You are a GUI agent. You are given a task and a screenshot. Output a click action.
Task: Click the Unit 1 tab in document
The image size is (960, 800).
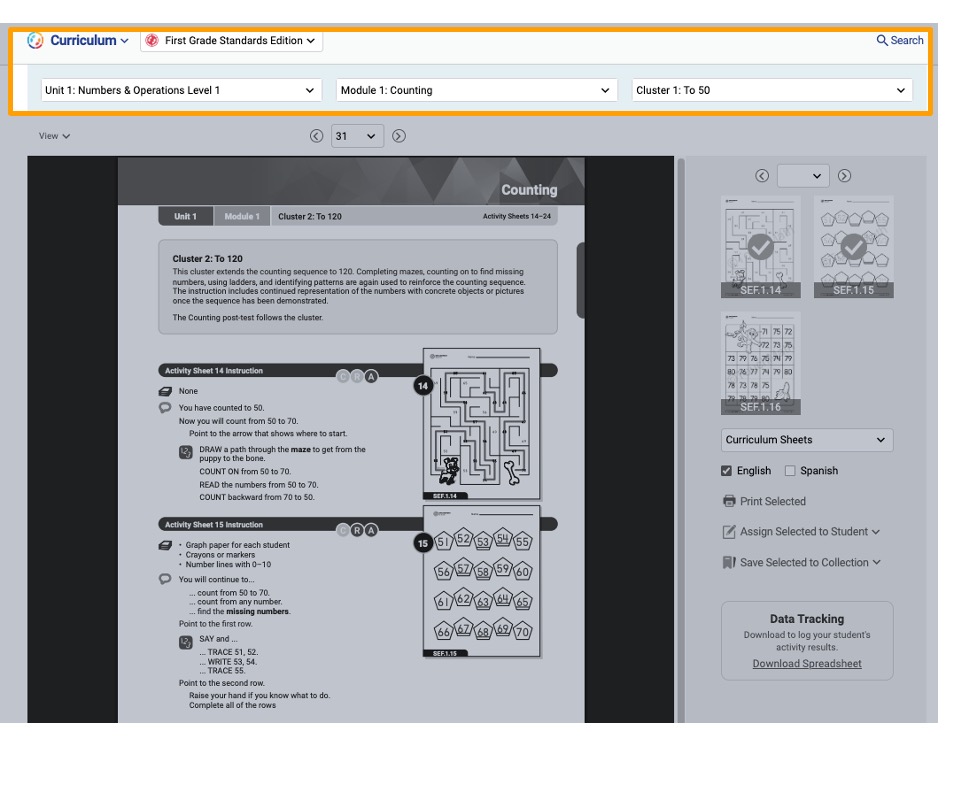186,216
